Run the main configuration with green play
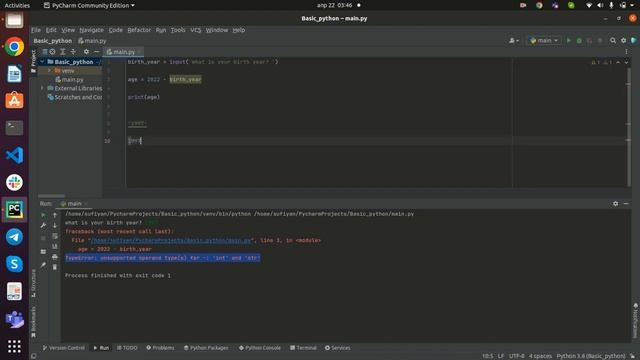 coord(569,40)
